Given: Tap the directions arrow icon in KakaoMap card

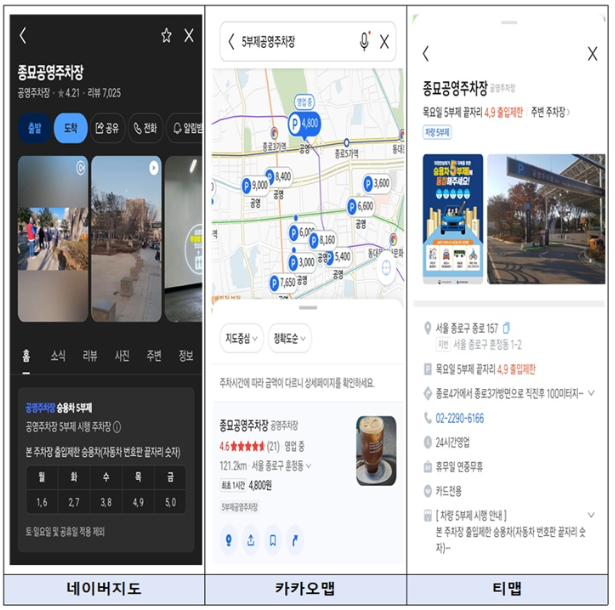Looking at the screenshot, I should click(296, 540).
